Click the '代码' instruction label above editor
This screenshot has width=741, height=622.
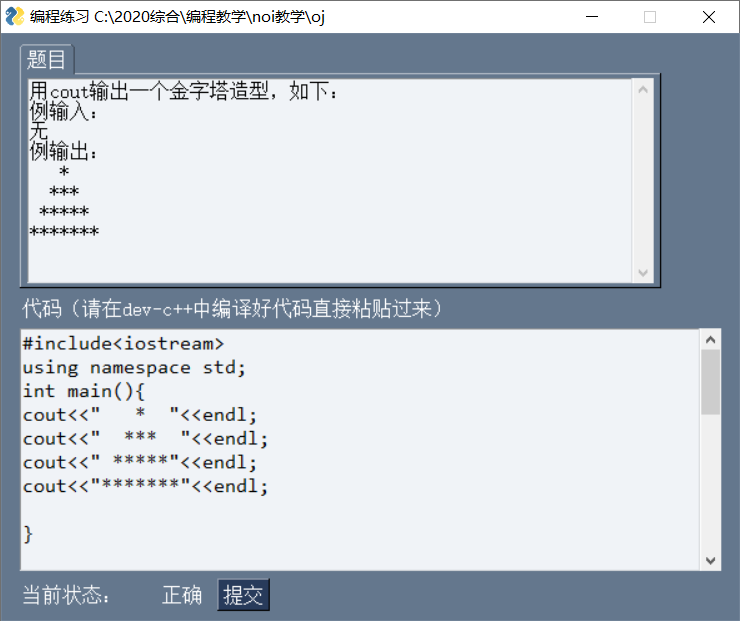[232, 309]
